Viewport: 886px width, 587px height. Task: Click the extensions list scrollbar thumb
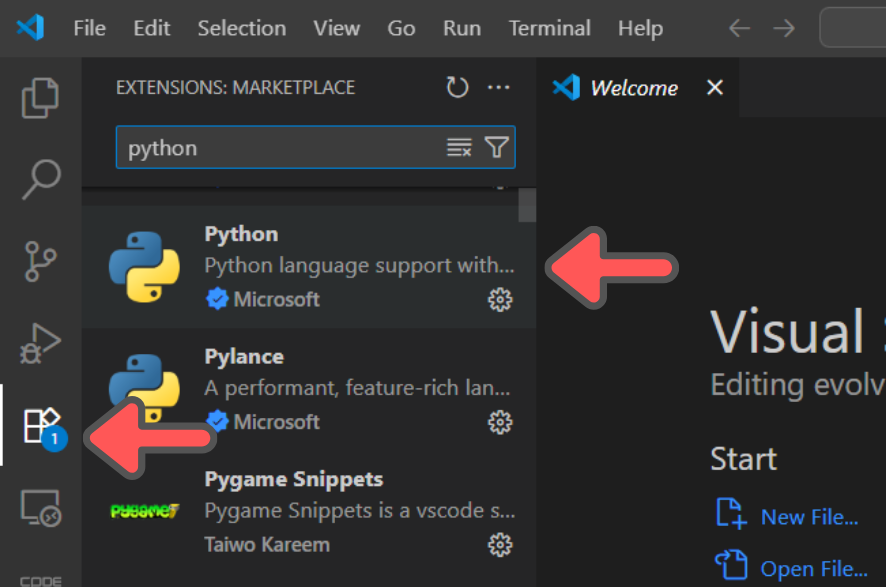click(x=527, y=205)
